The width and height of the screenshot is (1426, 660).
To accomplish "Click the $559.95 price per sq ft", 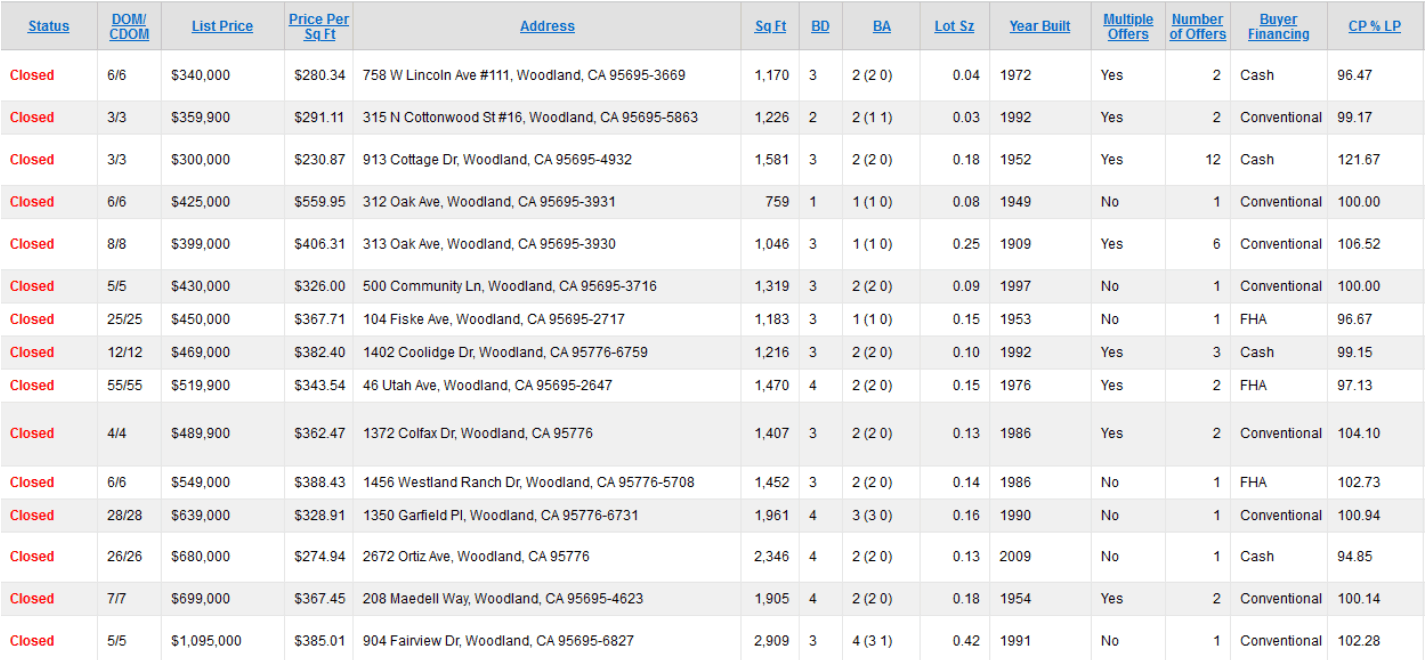I will [320, 201].
